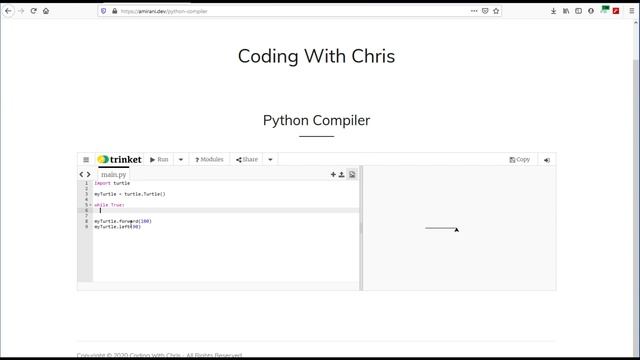Collapse the while True code fold
640x360 pixels.
pyautogui.click(x=90, y=205)
